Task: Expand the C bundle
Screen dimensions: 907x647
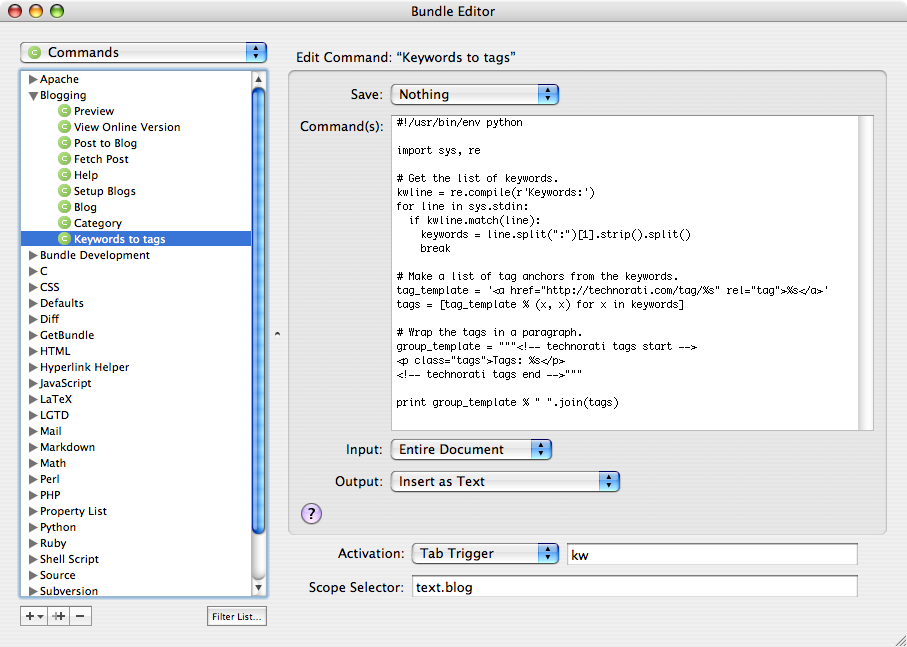Action: click(33, 271)
